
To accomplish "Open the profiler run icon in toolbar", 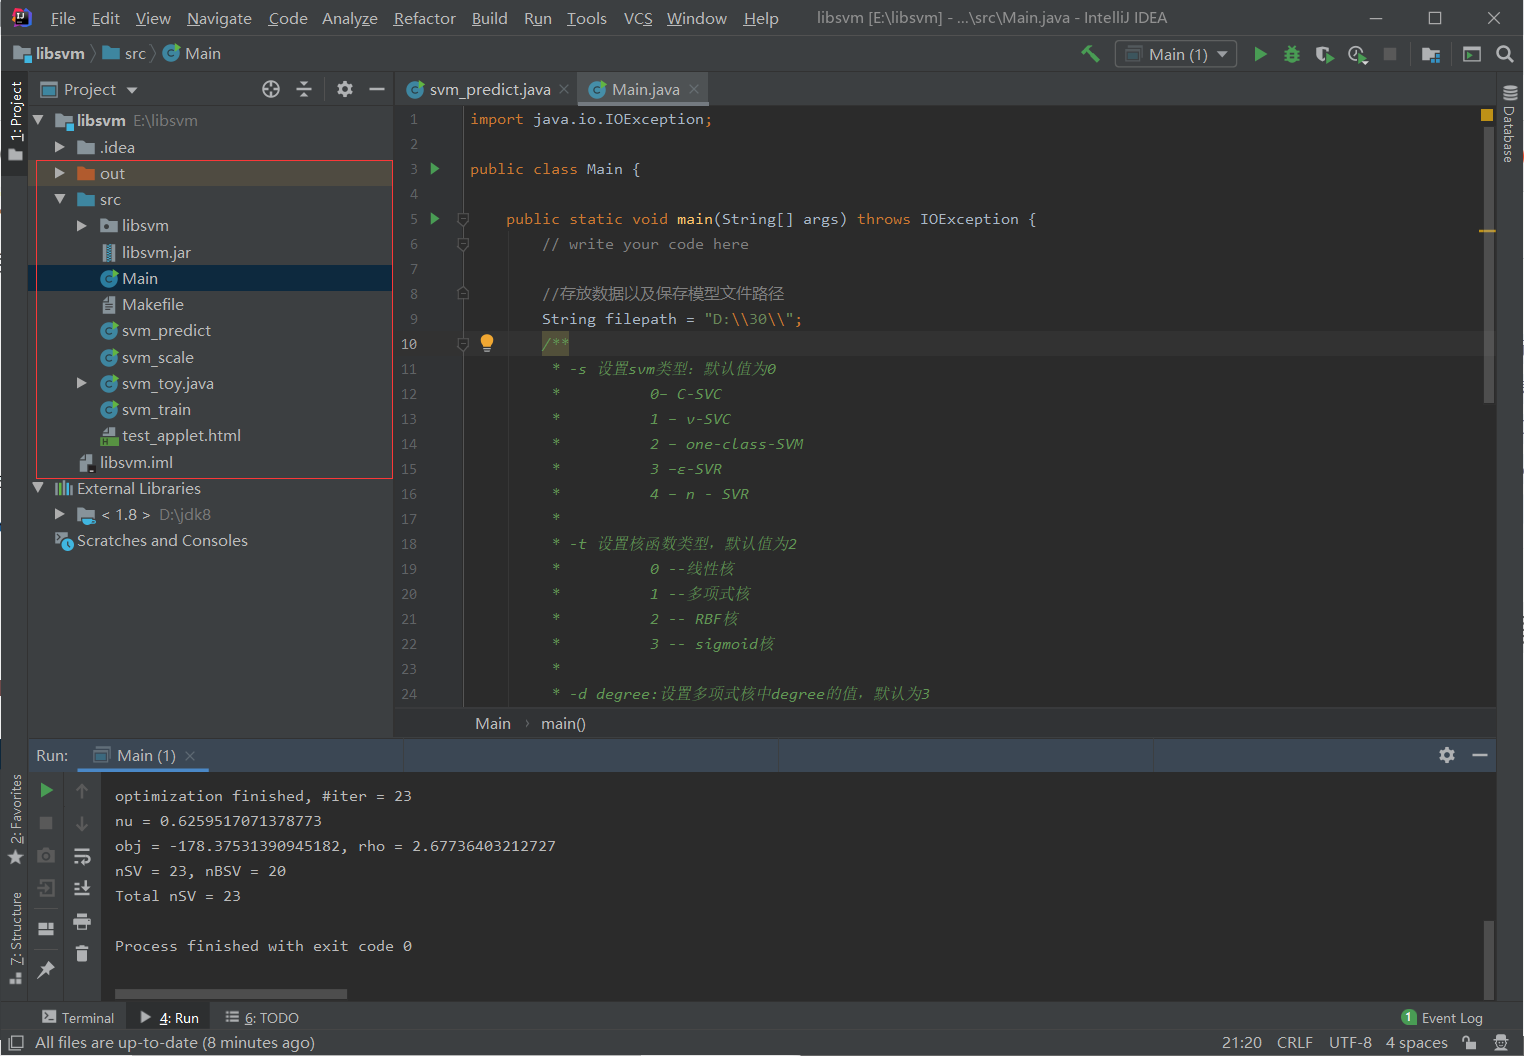I will click(1357, 54).
